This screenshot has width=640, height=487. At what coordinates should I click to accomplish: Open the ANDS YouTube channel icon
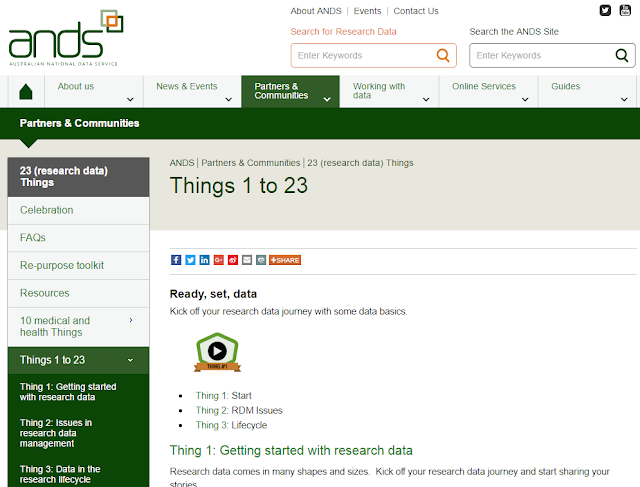click(x=625, y=10)
